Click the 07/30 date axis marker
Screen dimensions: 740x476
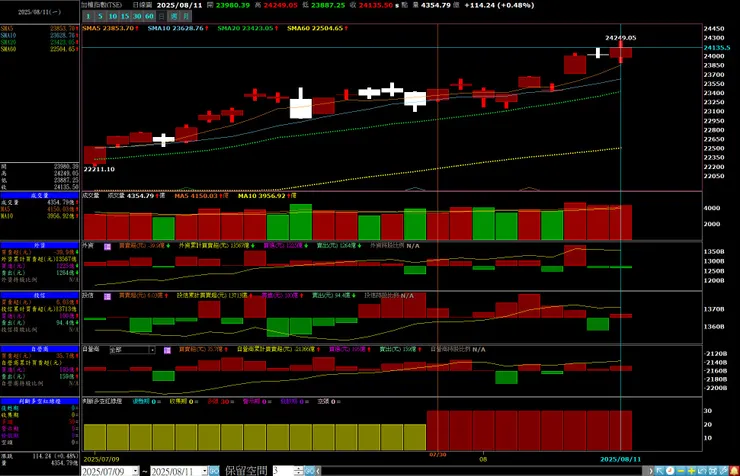(437, 455)
